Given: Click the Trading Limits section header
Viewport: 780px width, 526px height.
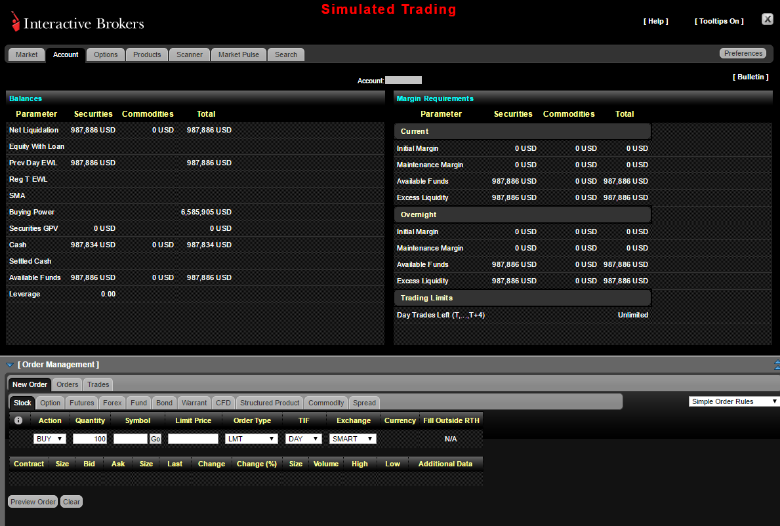Looking at the screenshot, I should point(522,298).
